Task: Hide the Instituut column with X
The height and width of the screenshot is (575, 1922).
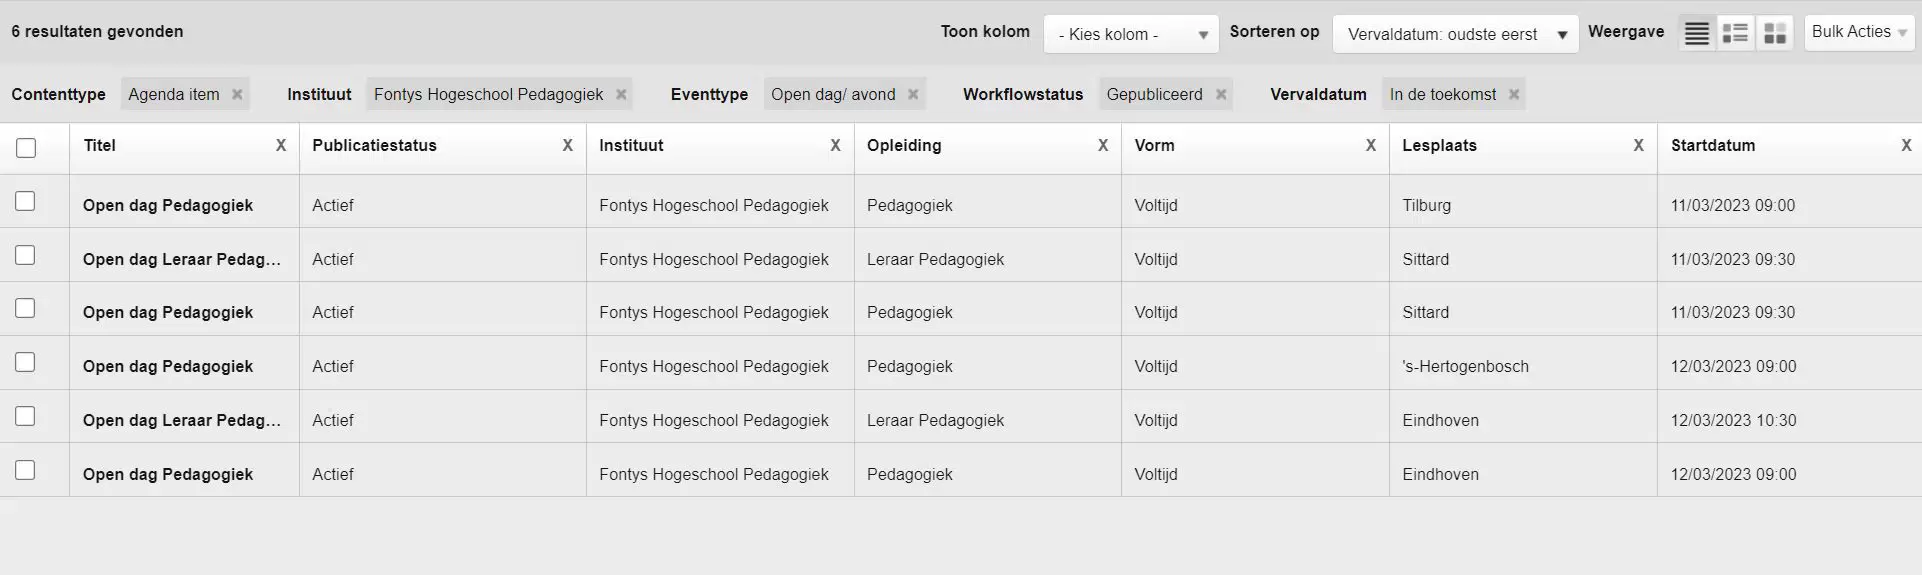Action: (836, 146)
